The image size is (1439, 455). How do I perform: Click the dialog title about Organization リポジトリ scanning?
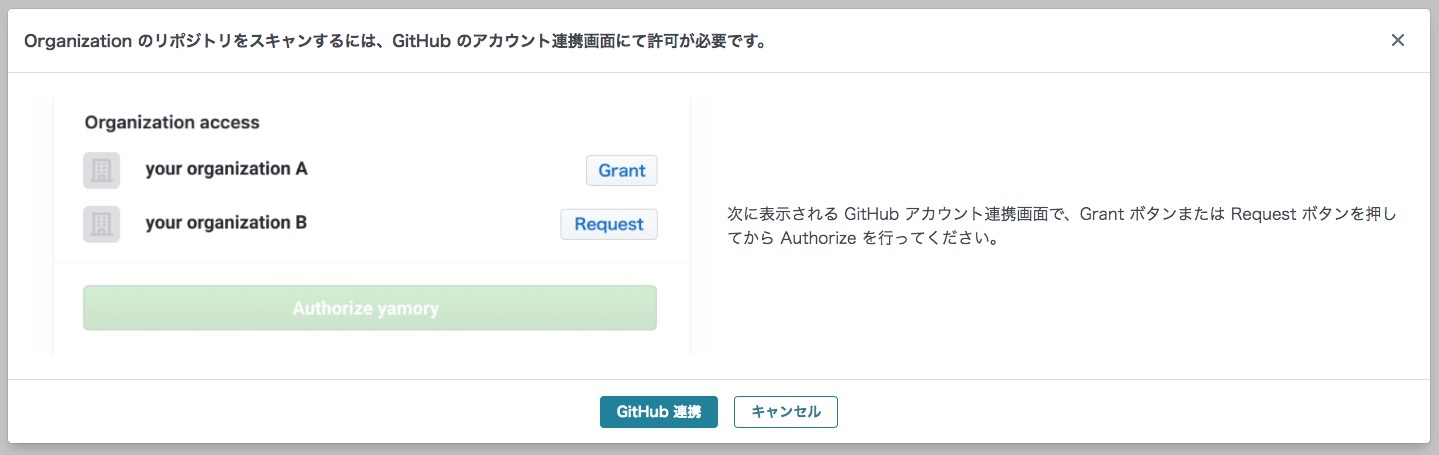pos(396,42)
